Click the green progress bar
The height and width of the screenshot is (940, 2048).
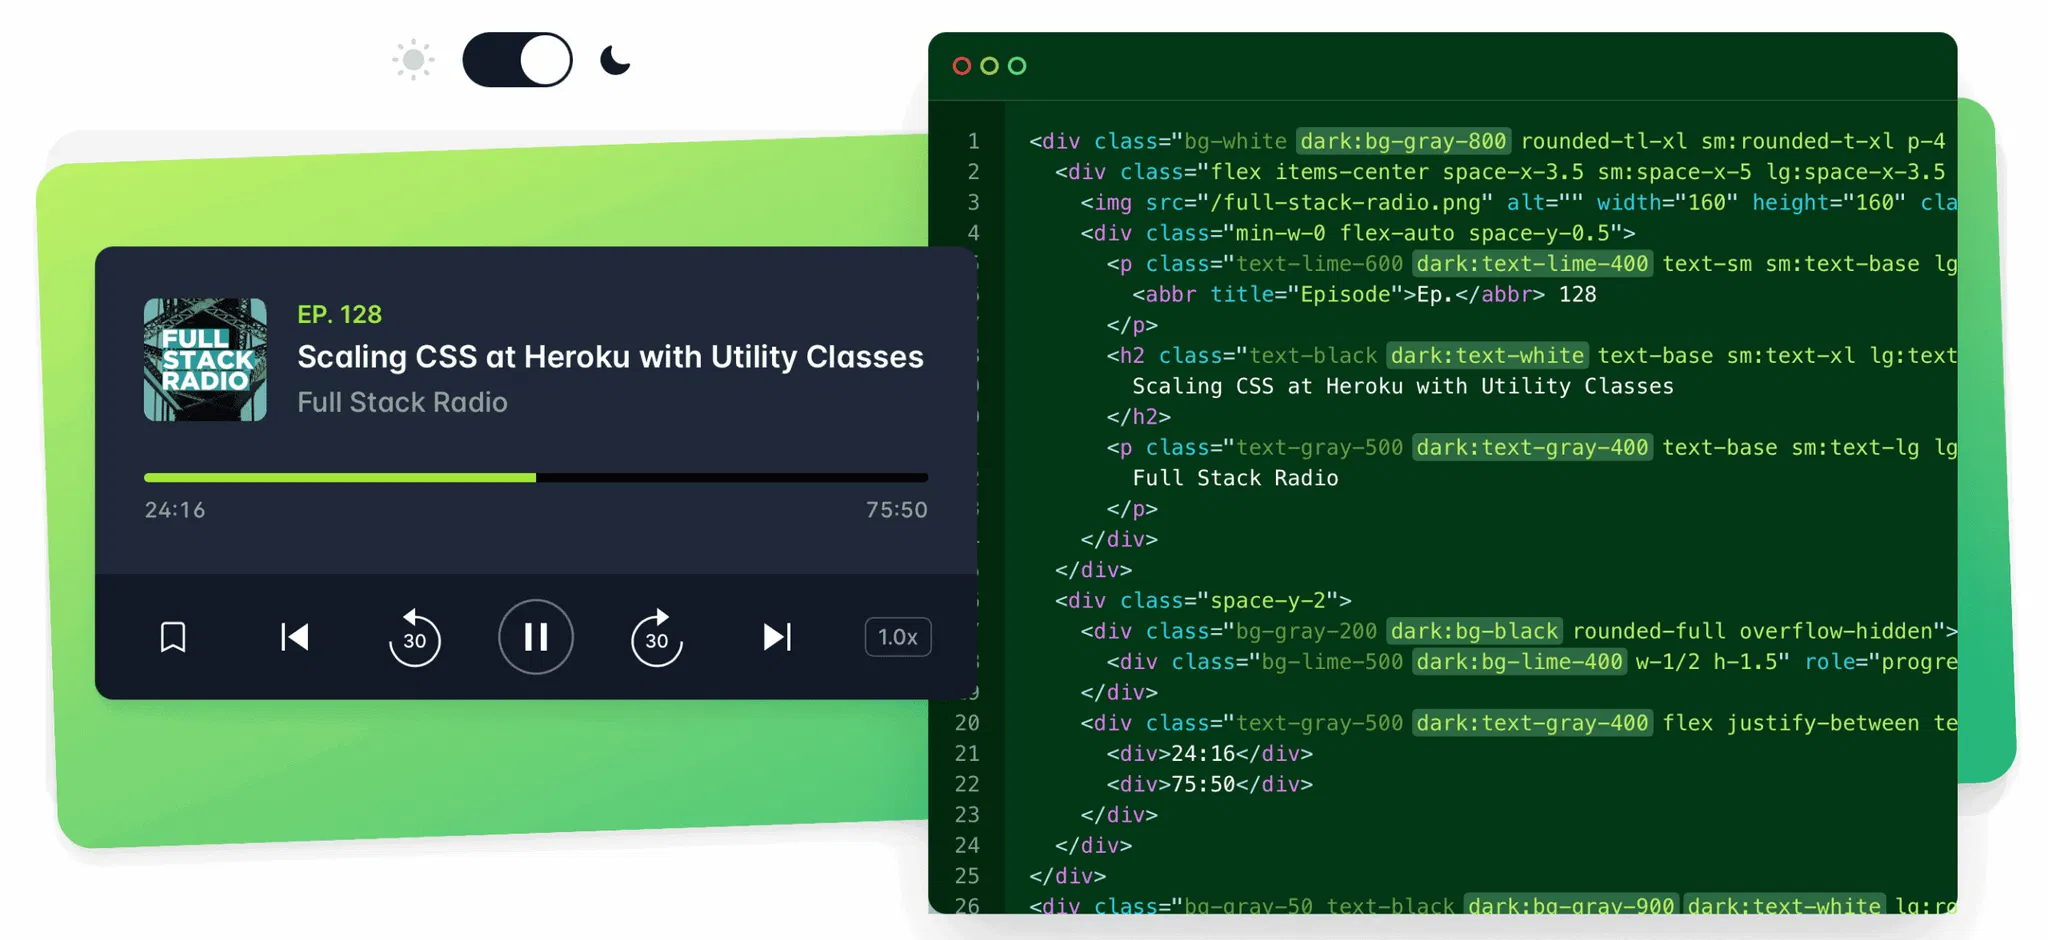click(340, 478)
